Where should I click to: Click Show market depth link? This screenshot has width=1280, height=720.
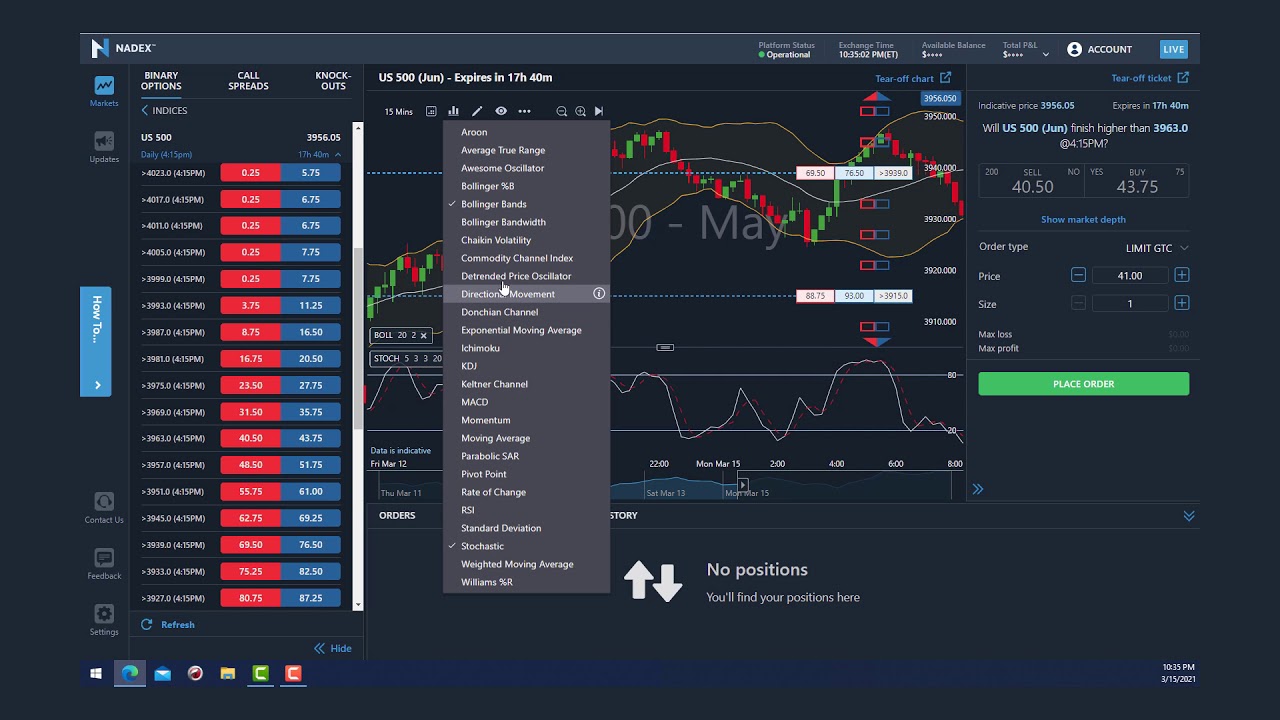(1083, 219)
